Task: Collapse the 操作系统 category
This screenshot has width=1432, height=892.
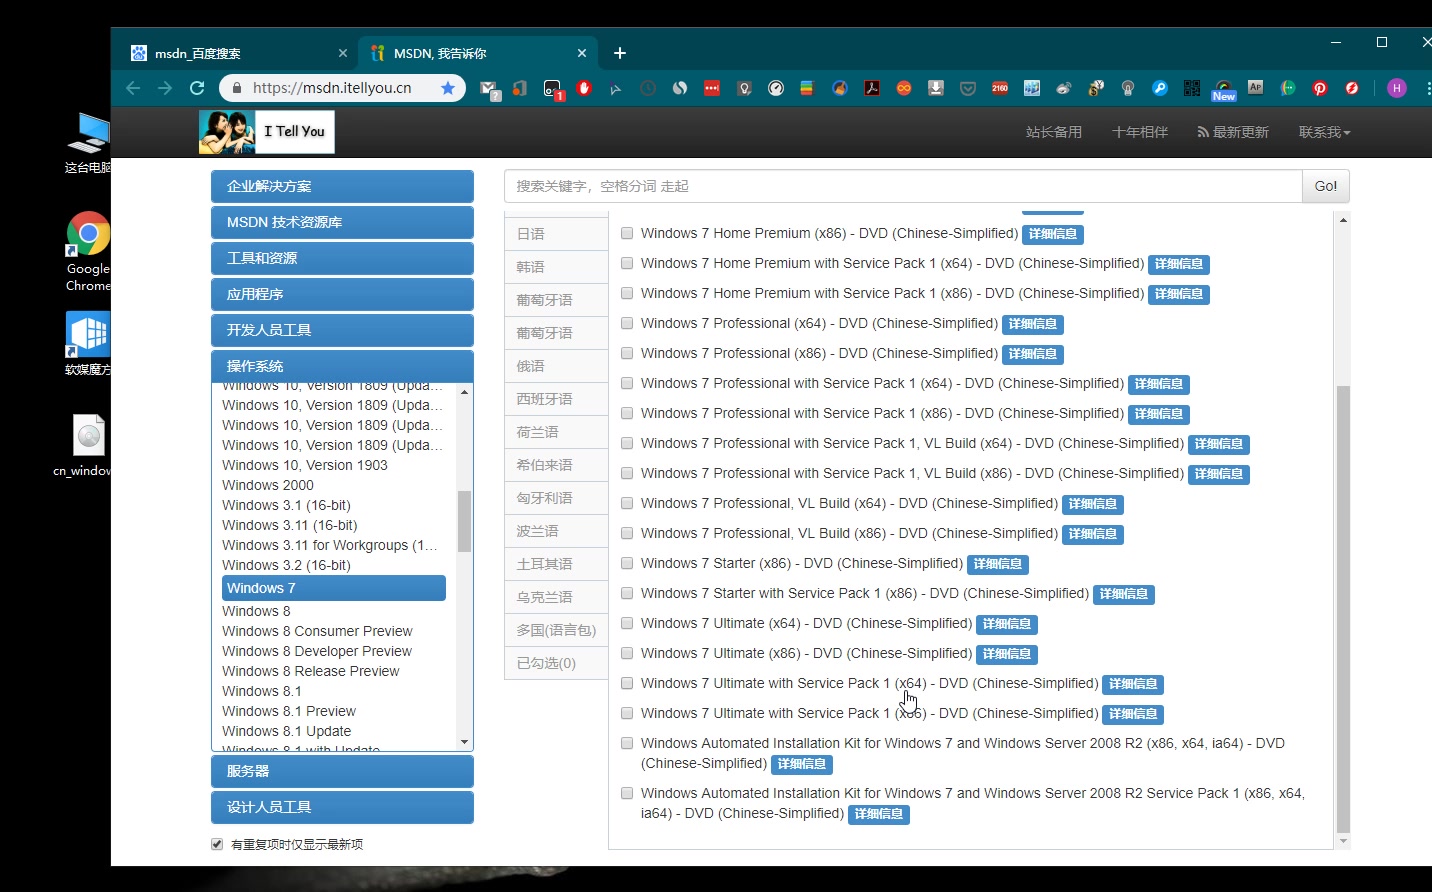Action: (x=342, y=366)
